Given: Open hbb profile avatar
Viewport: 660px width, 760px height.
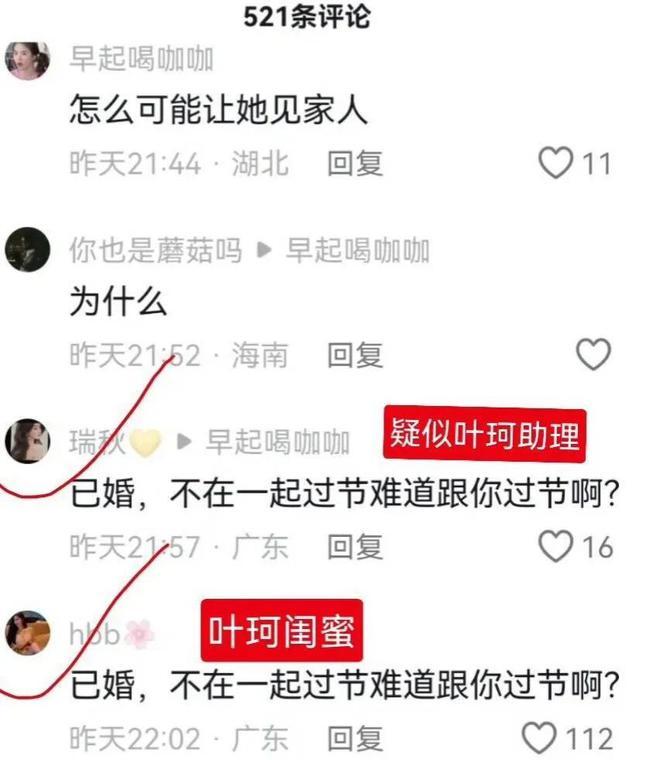Looking at the screenshot, I should (28, 633).
